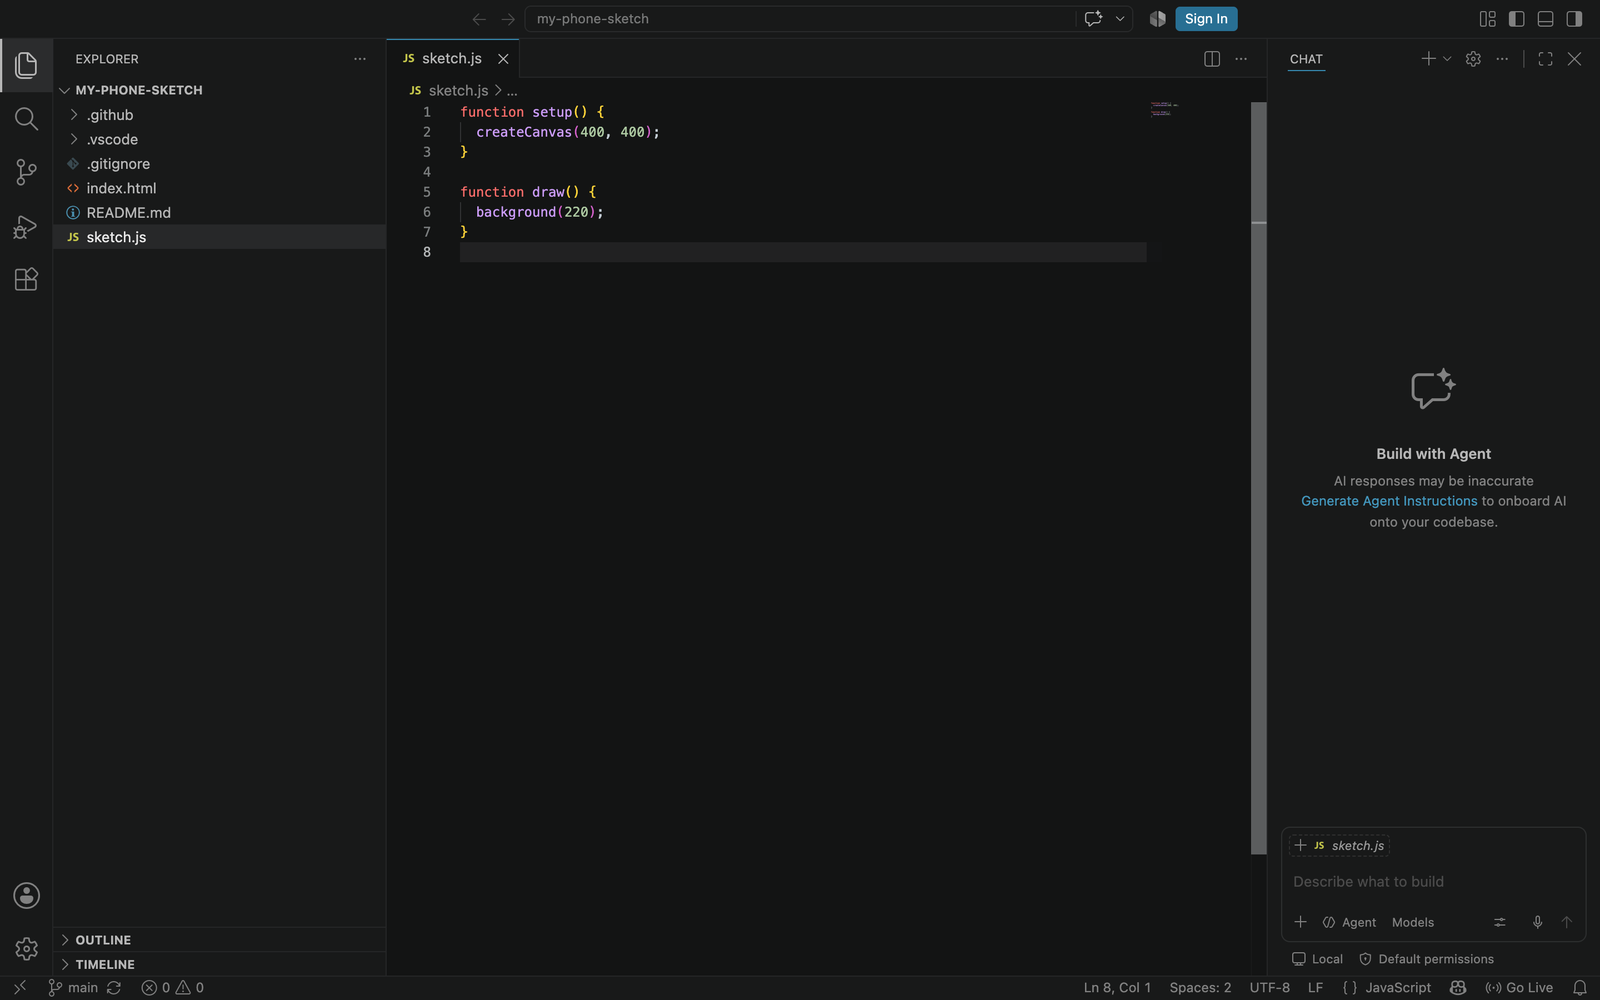The image size is (1600, 1000).
Task: Start a new chat with plus icon
Action: pos(1428,59)
